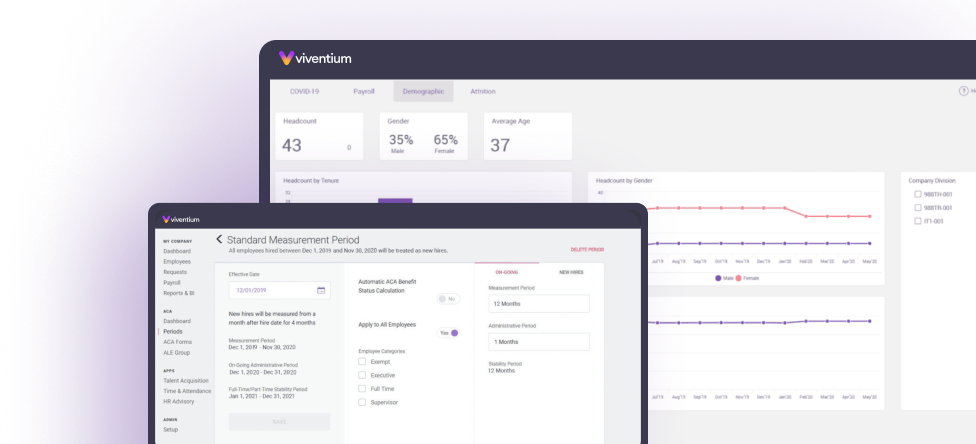Click the Effective Date input field

(272, 290)
